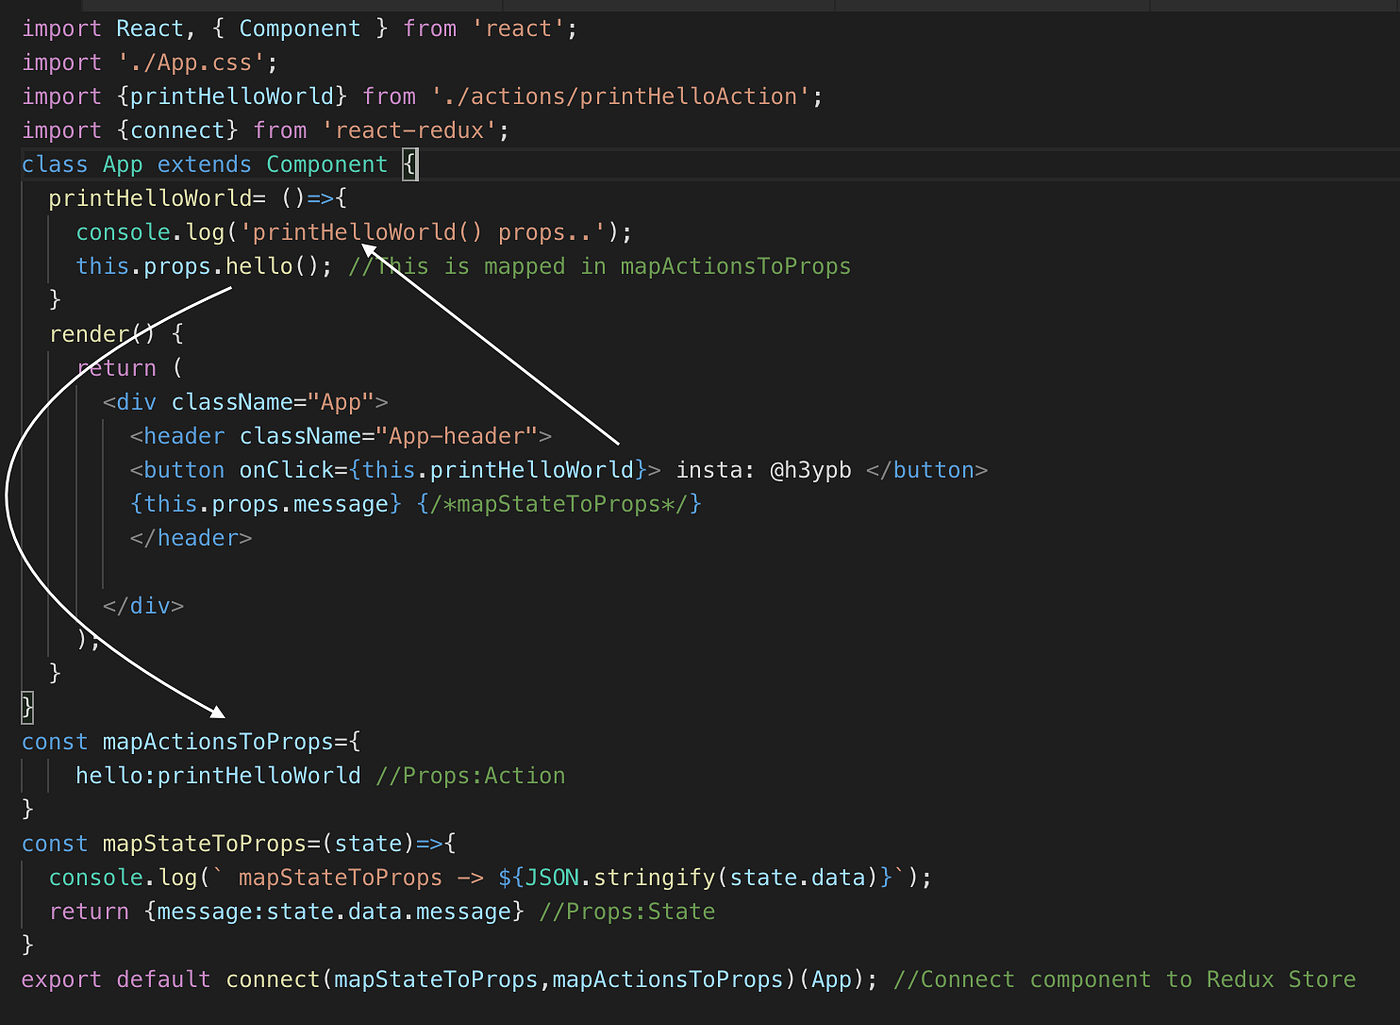The height and width of the screenshot is (1025, 1400).
Task: Select the const mapActionsToProps declaration
Action: pyautogui.click(x=190, y=741)
